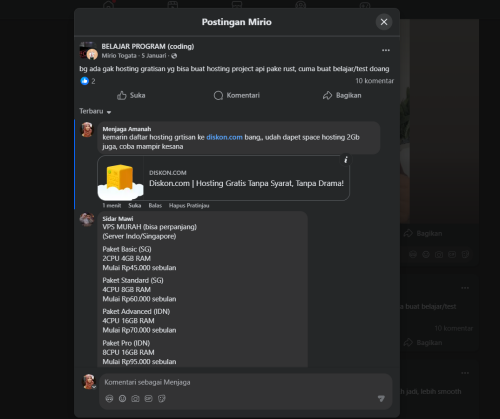Expand the Terbaru comment sorting dropdown
Screen dimensions: 500x419
95,111
